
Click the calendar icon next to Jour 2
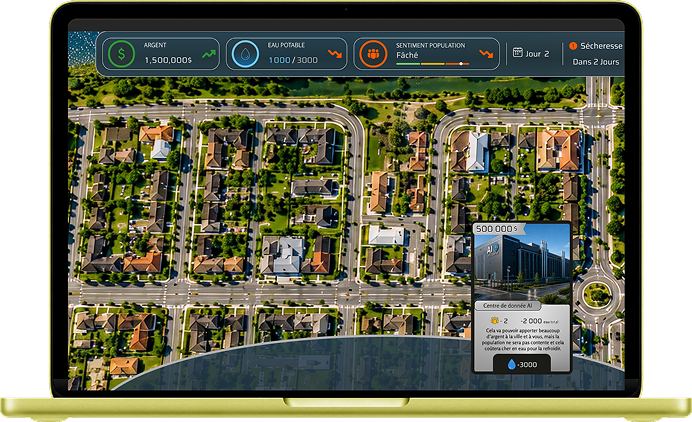pos(518,53)
